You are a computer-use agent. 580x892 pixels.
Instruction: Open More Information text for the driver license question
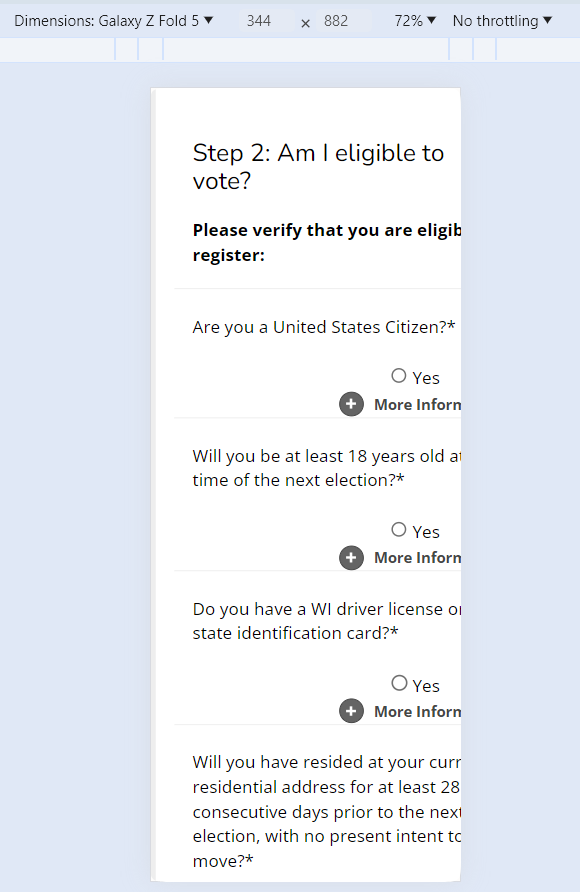[x=417, y=712]
